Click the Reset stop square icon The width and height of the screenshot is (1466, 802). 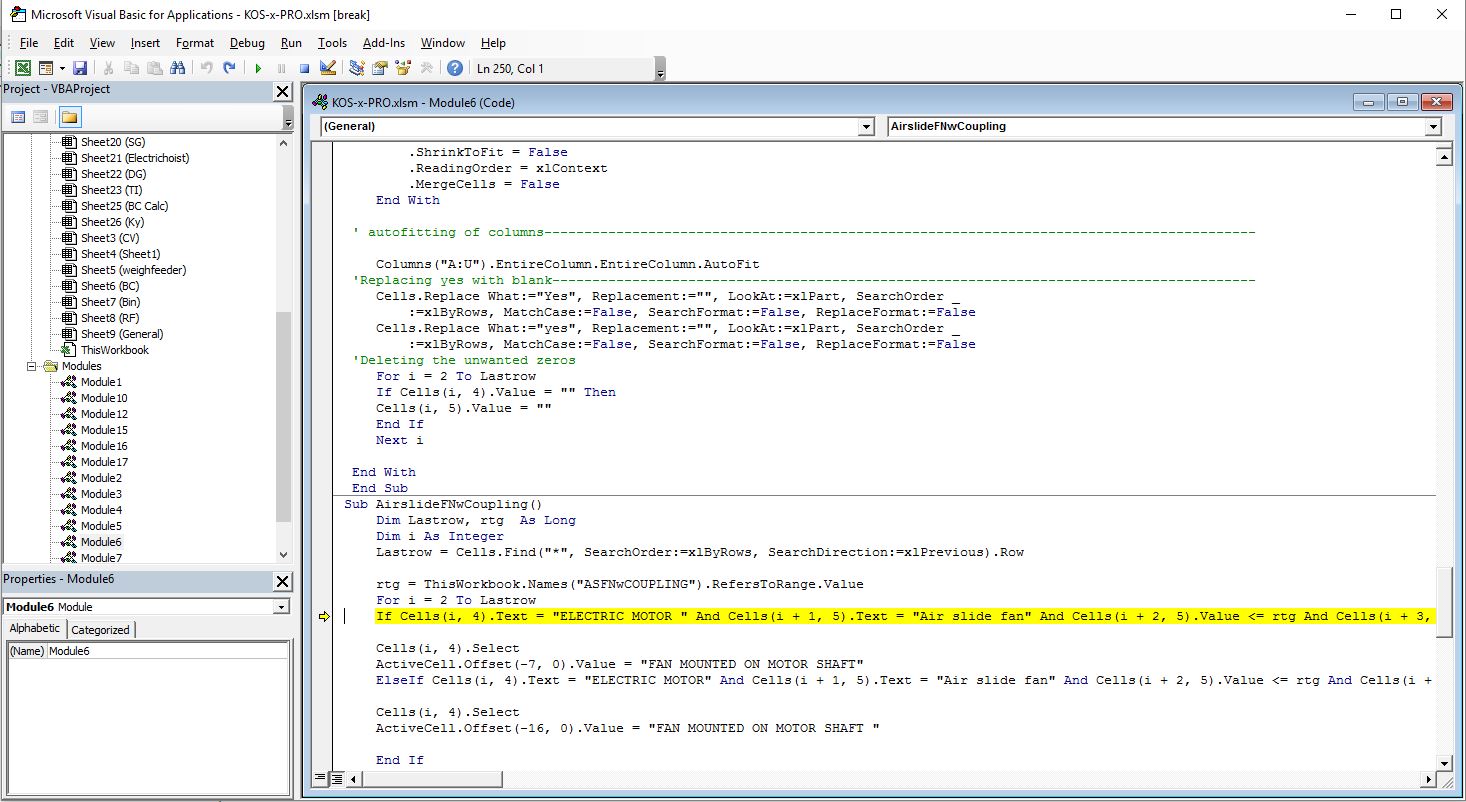304,68
